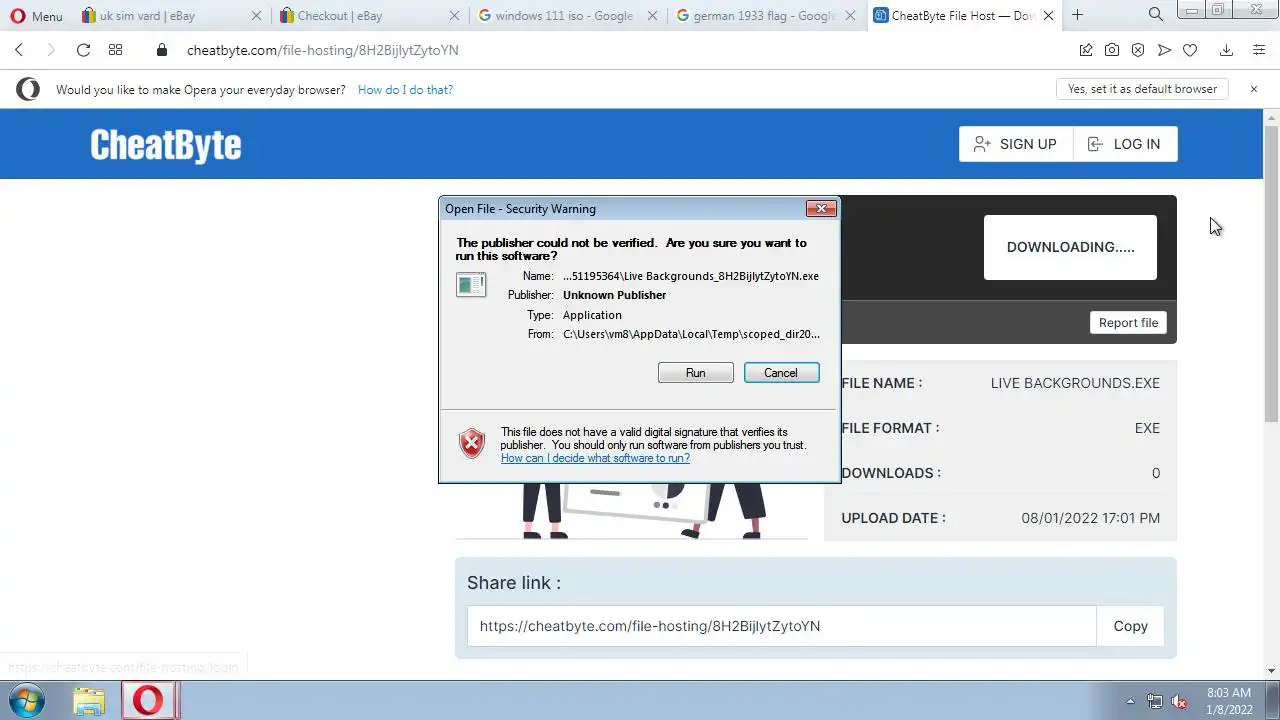Open the 'How do I do that?' link
This screenshot has height=720, width=1280.
(x=405, y=90)
